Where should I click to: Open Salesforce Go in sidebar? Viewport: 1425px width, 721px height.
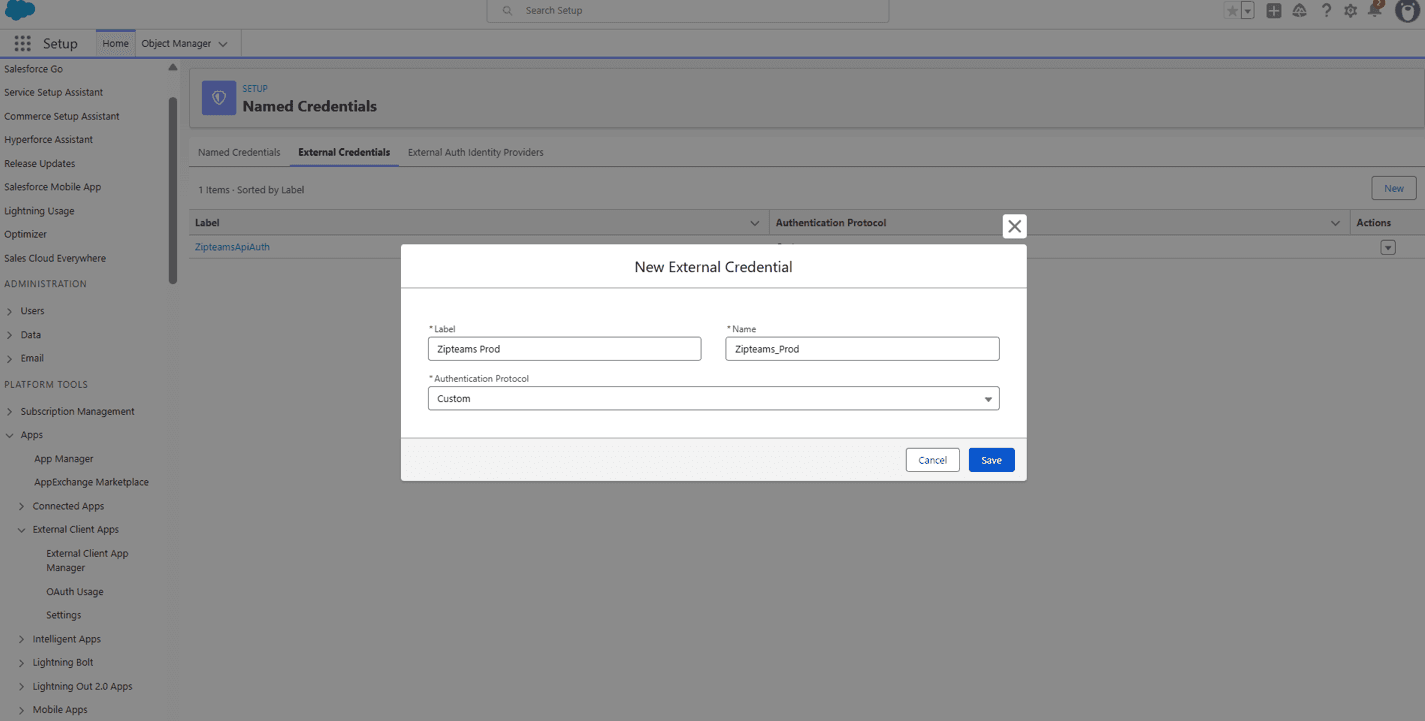click(33, 69)
